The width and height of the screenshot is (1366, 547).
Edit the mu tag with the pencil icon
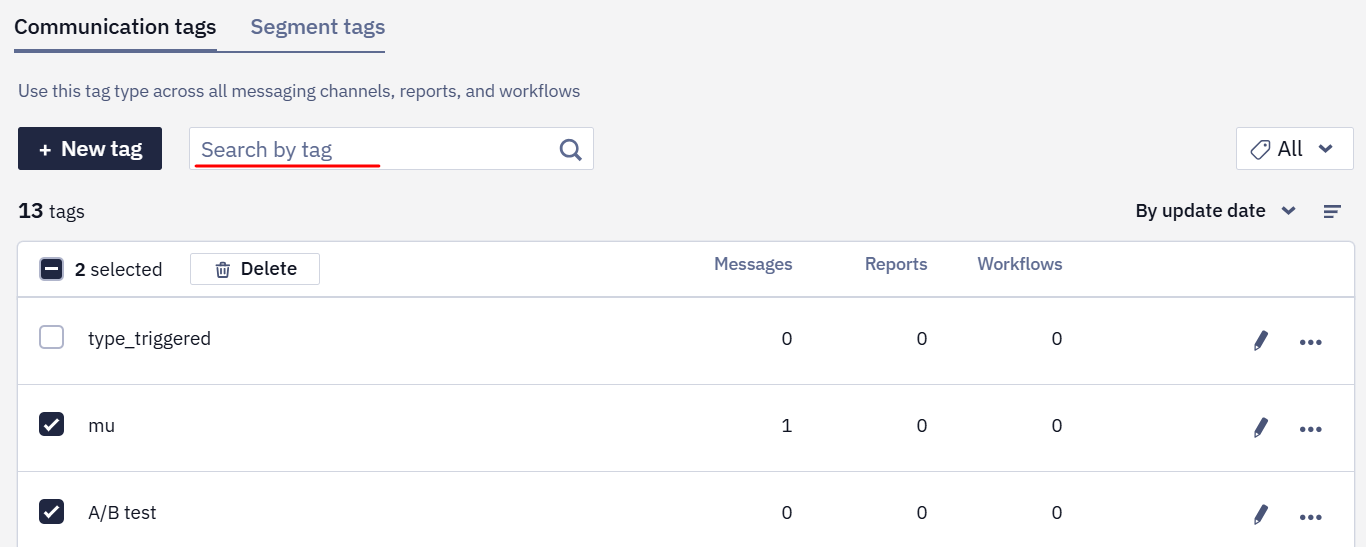point(1260,428)
